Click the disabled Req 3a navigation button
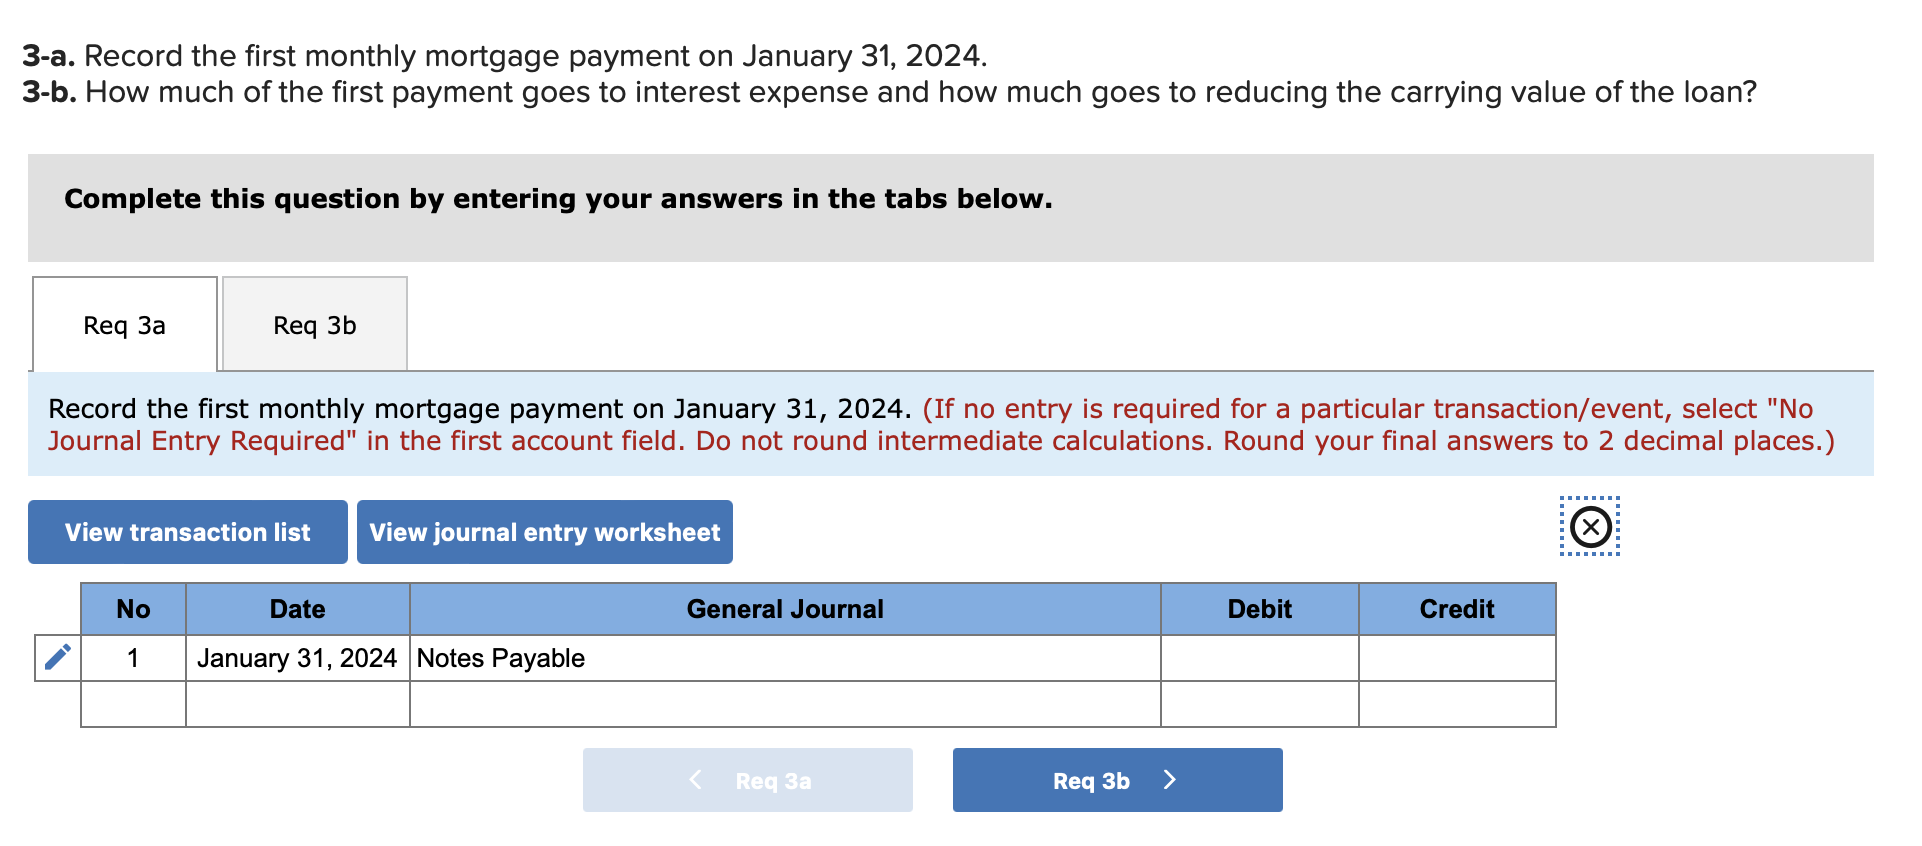This screenshot has width=1922, height=846. coord(747,780)
